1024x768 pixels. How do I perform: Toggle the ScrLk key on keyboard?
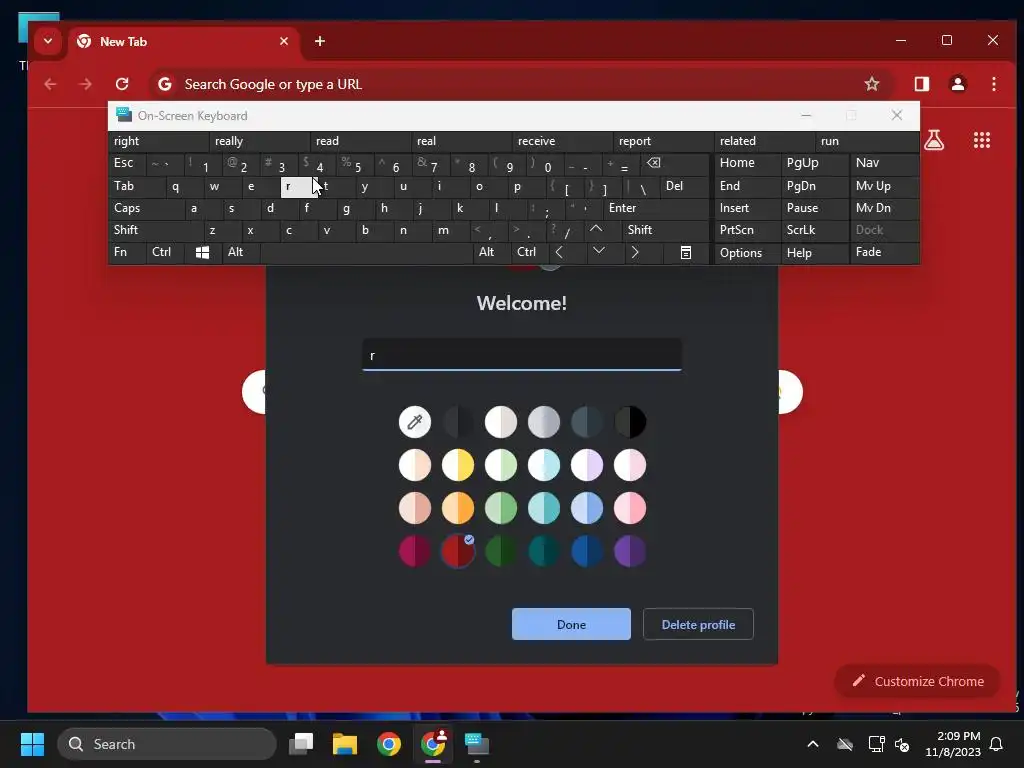[x=814, y=230]
